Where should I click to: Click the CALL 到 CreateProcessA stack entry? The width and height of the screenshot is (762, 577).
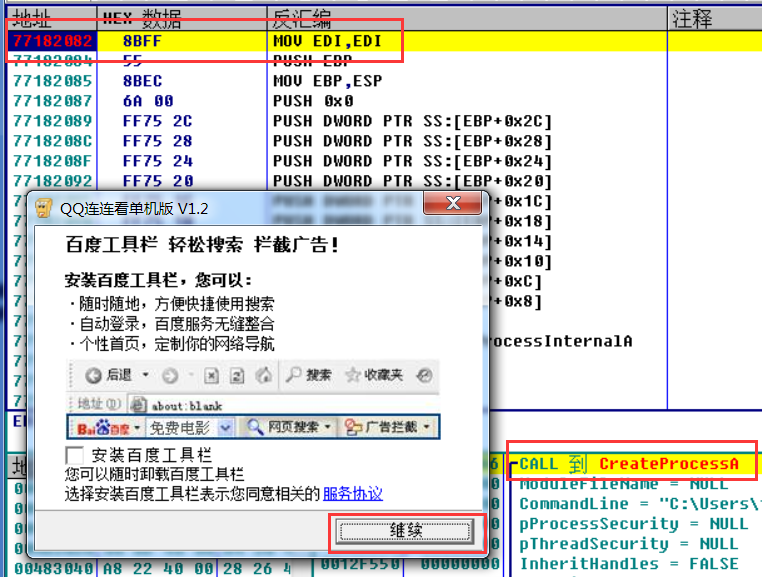click(x=629, y=464)
